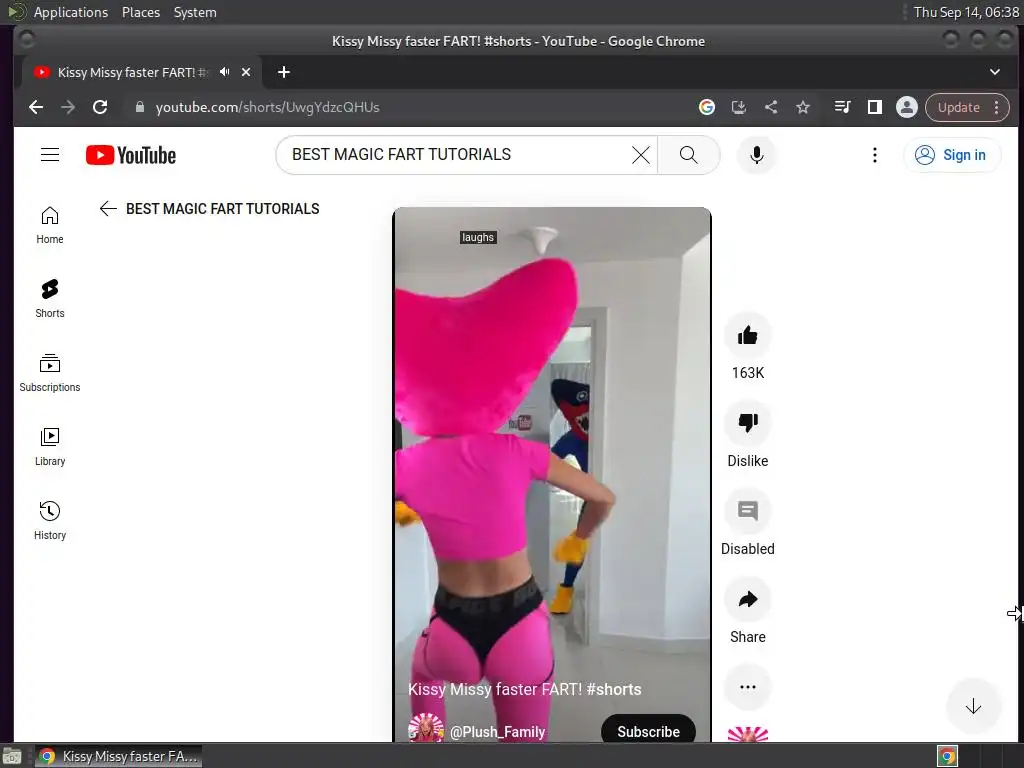Close the Kissy Missy tab
1024x768 pixels.
point(246,72)
